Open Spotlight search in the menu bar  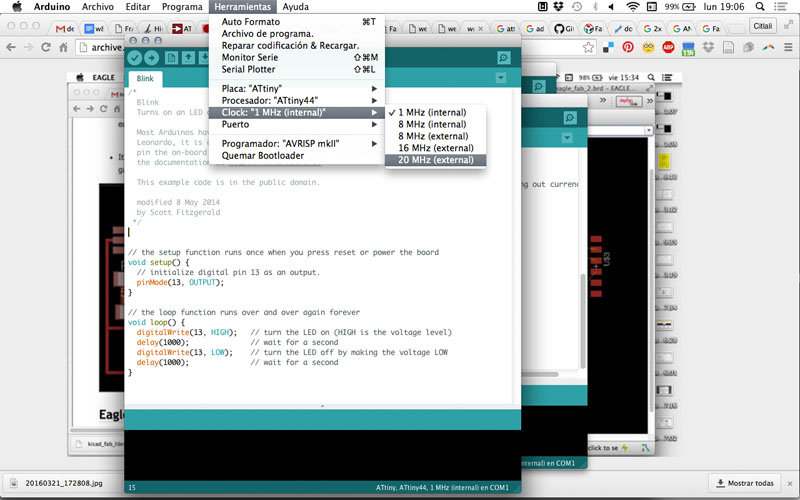[x=760, y=7]
